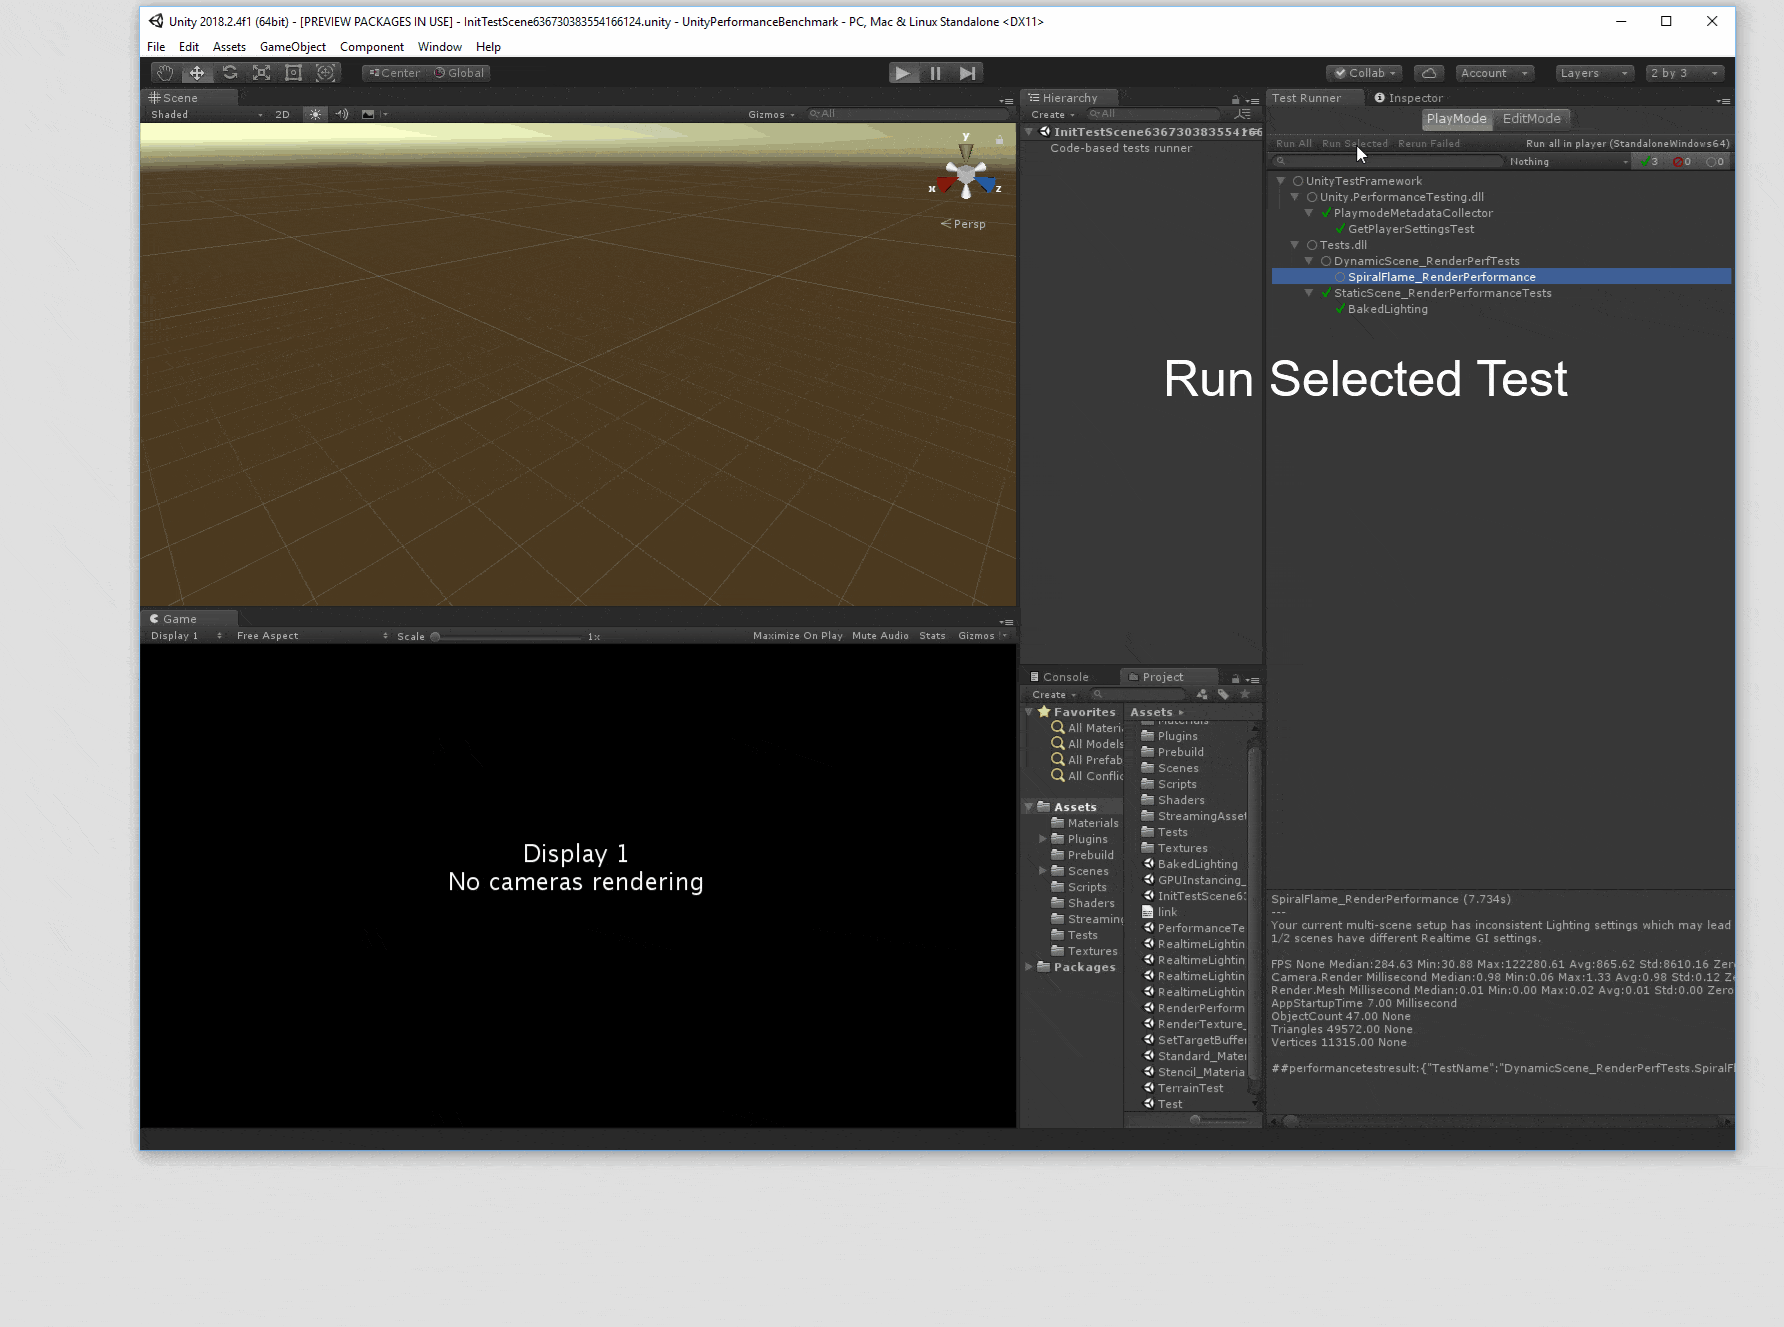Toggle 2D scene view mode
Viewport: 1784px width, 1327px height.
click(x=282, y=115)
